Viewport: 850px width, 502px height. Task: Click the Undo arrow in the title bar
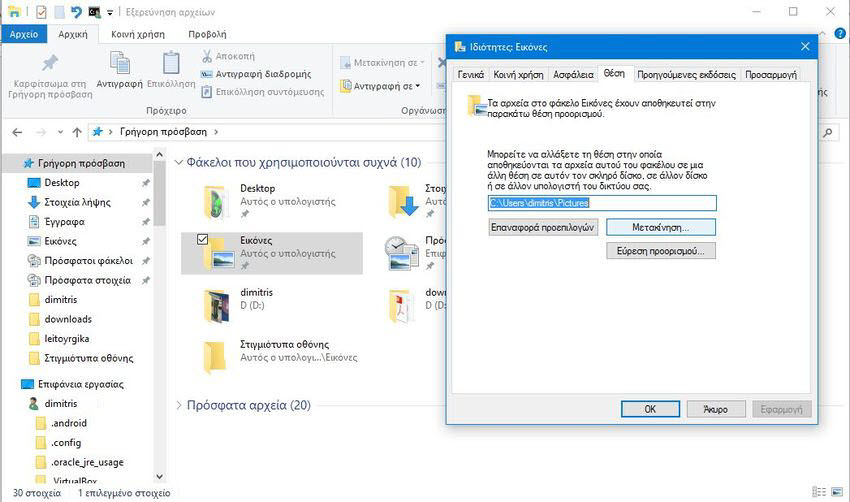click(76, 12)
